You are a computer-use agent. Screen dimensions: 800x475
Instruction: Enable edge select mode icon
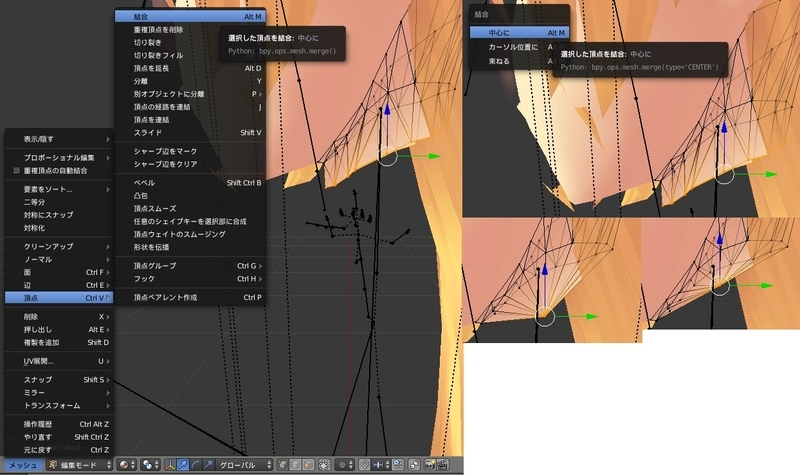(295, 465)
